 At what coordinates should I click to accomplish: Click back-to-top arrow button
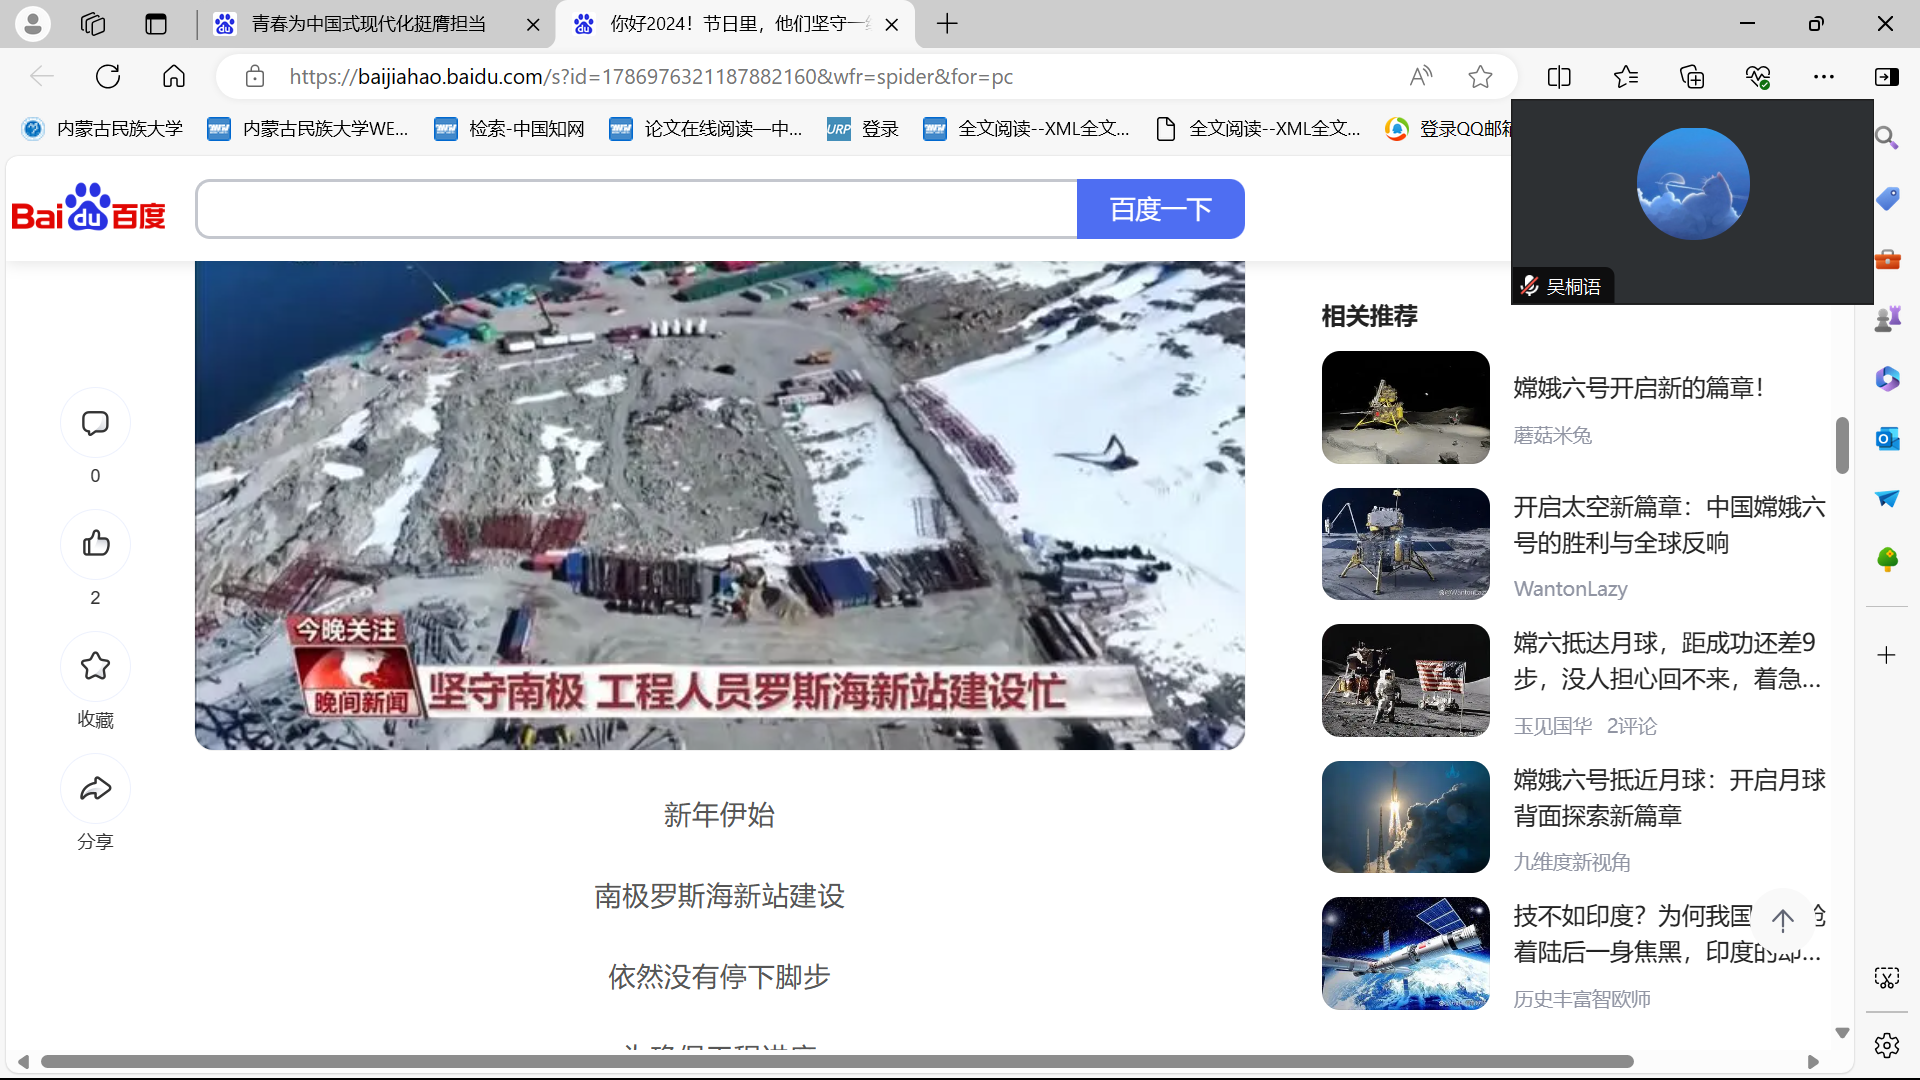click(1782, 919)
